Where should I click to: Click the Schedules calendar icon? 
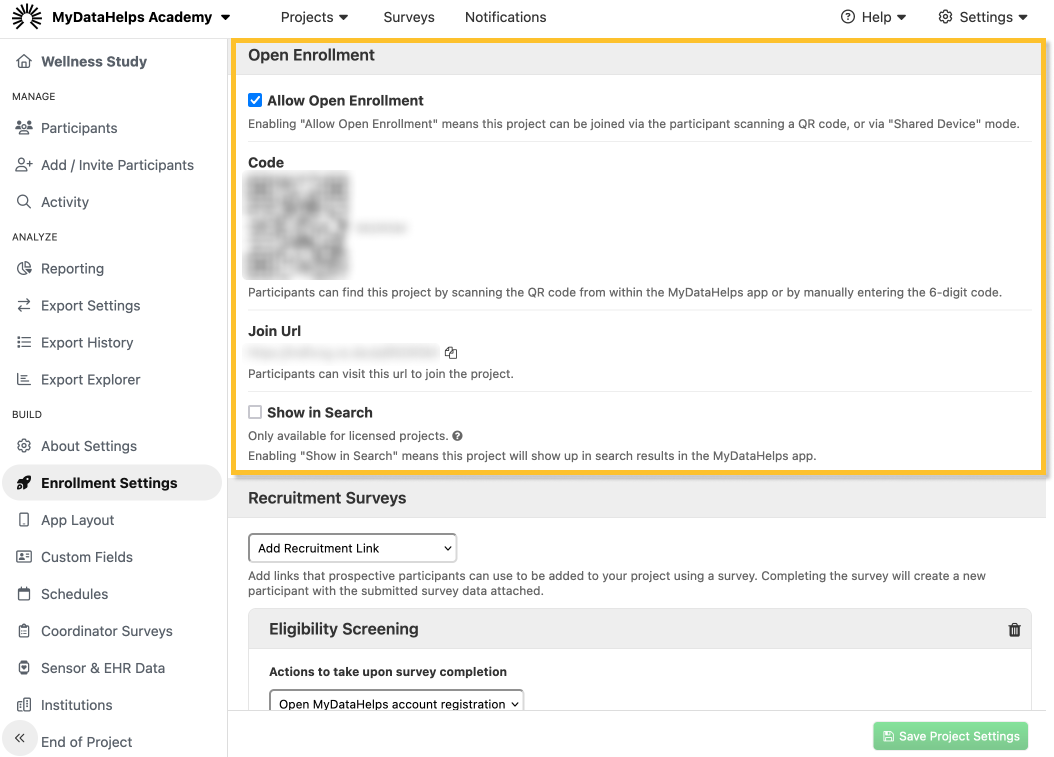pos(24,594)
